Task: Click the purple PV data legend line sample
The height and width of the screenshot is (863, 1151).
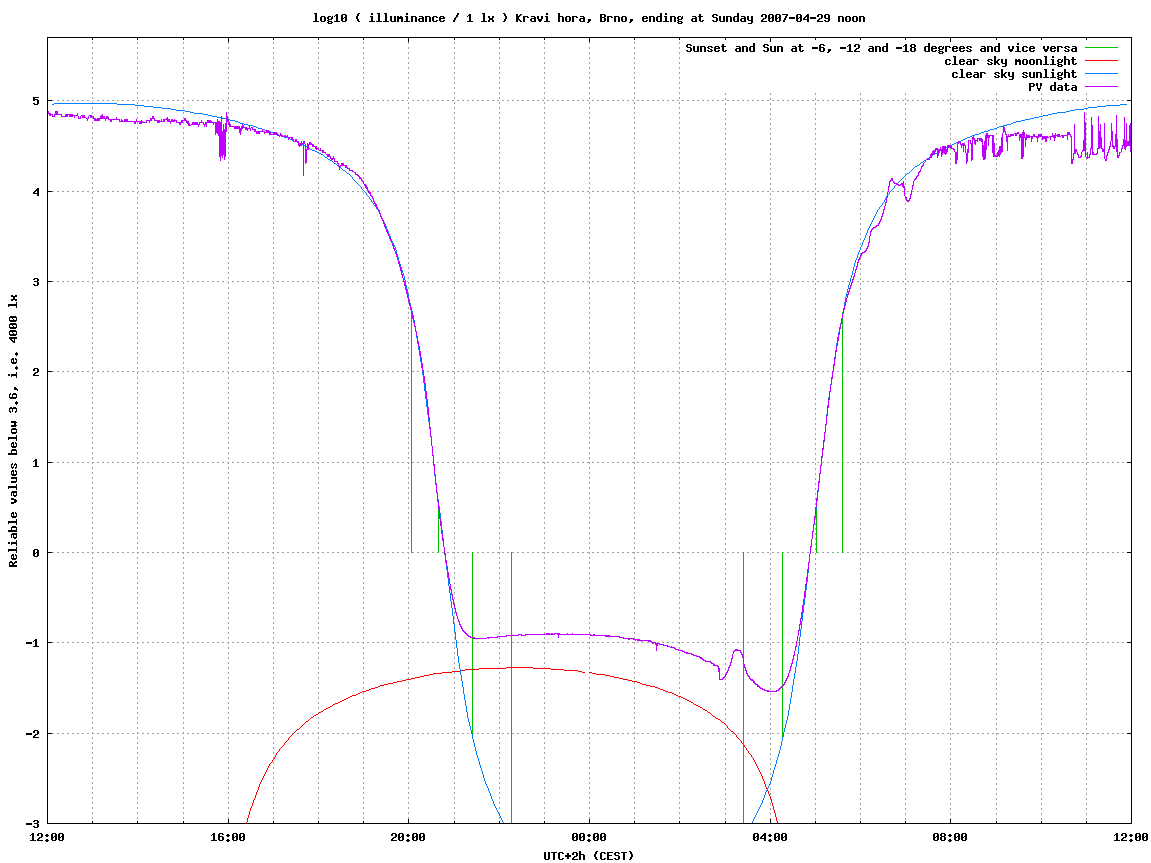Action: point(1101,87)
